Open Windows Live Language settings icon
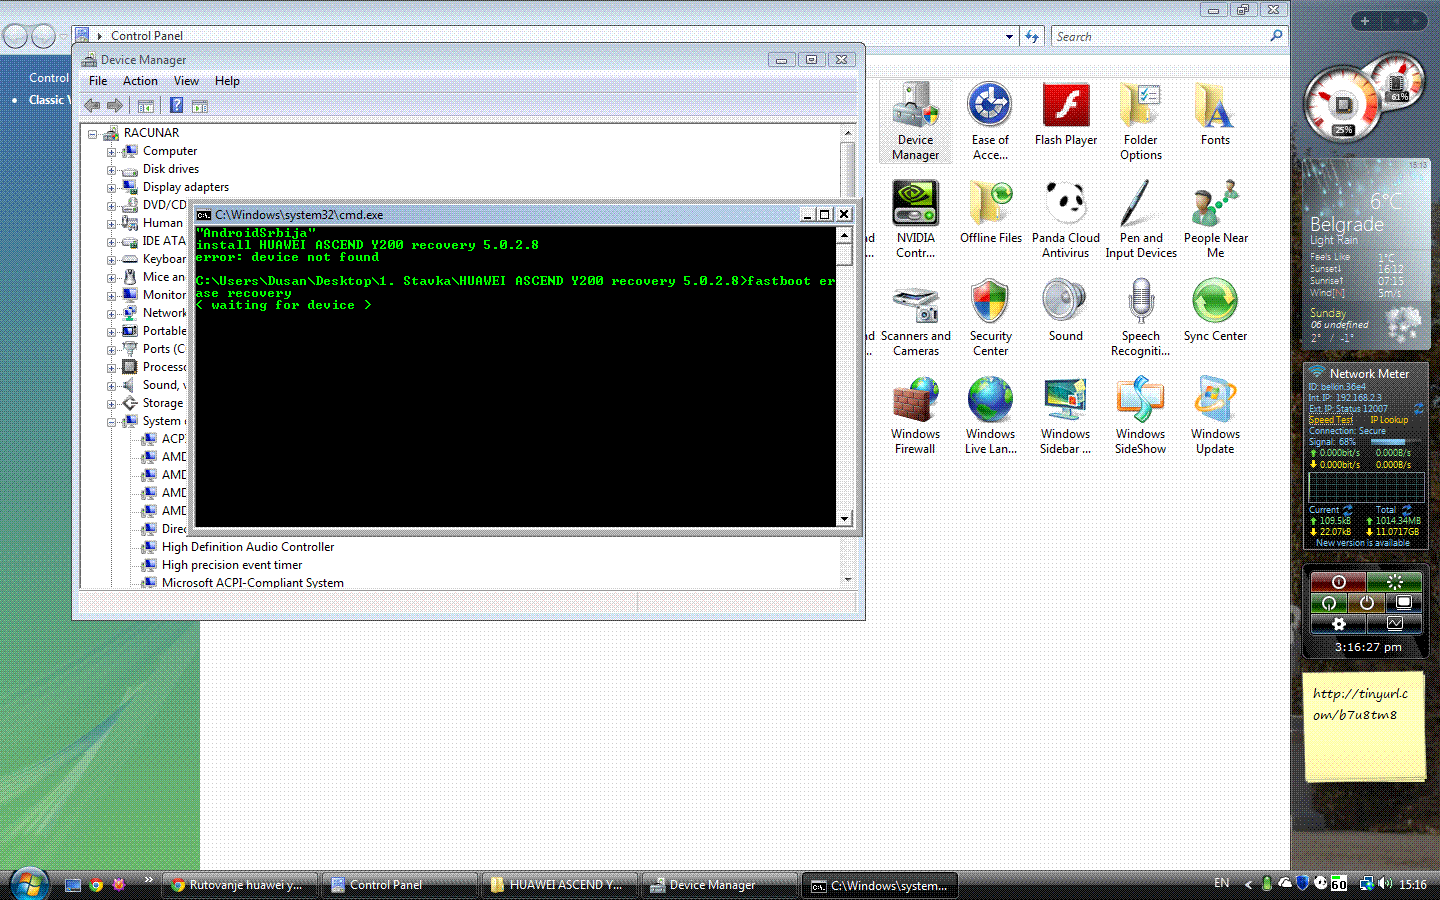 990,415
